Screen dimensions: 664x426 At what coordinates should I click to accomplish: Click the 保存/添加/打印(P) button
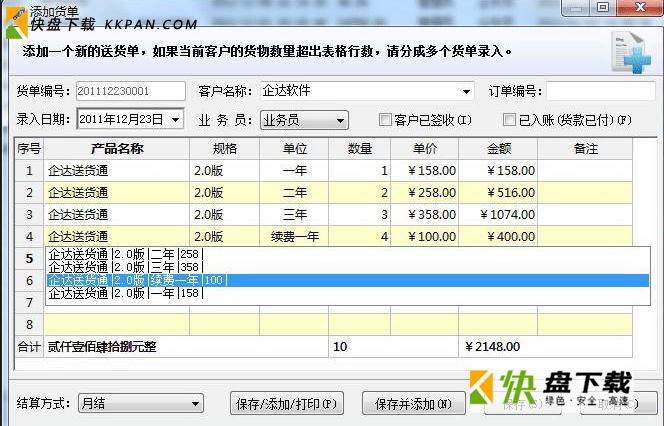pyautogui.click(x=287, y=404)
